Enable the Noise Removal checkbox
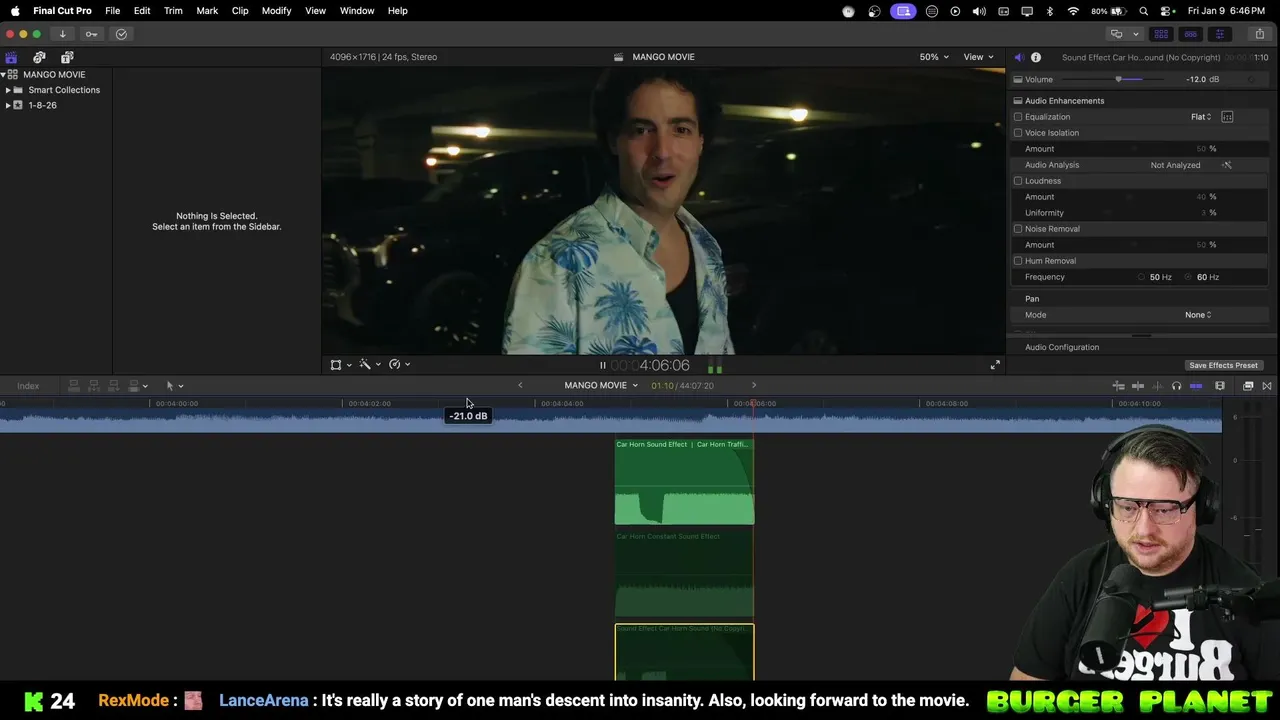1280x720 pixels. pyautogui.click(x=1018, y=229)
